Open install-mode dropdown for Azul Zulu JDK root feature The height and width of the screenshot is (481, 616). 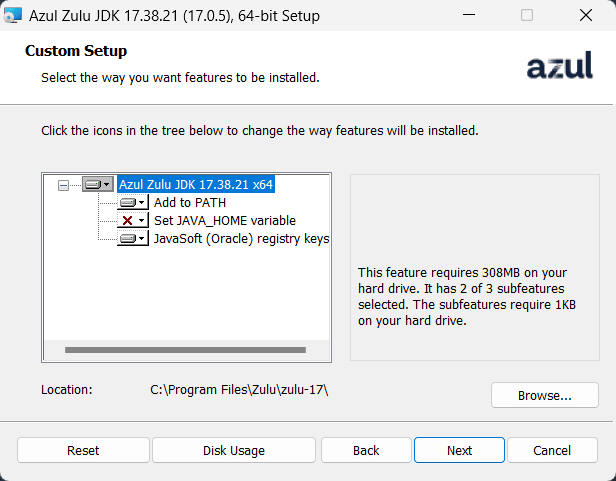(98, 184)
